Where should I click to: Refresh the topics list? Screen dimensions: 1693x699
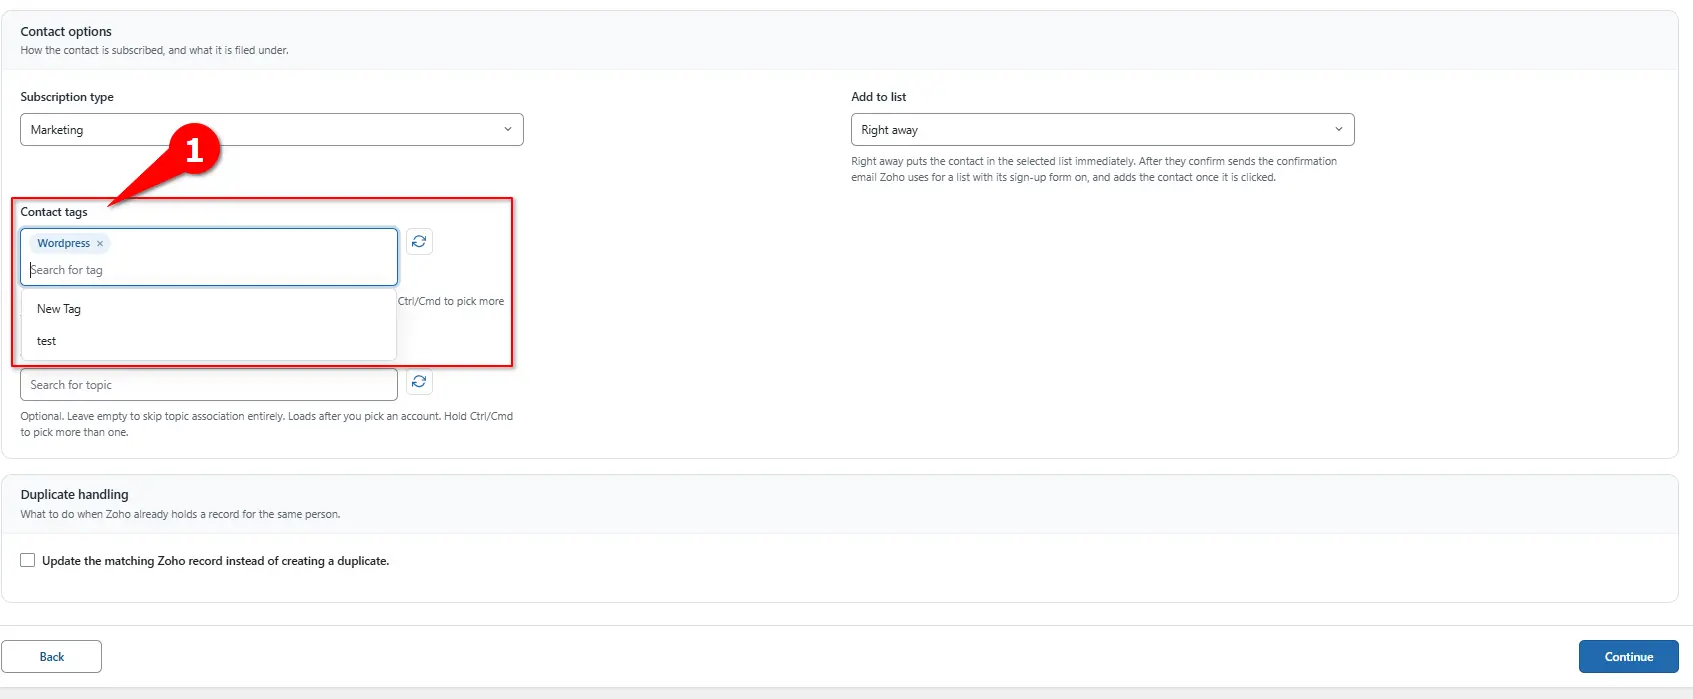(x=419, y=382)
